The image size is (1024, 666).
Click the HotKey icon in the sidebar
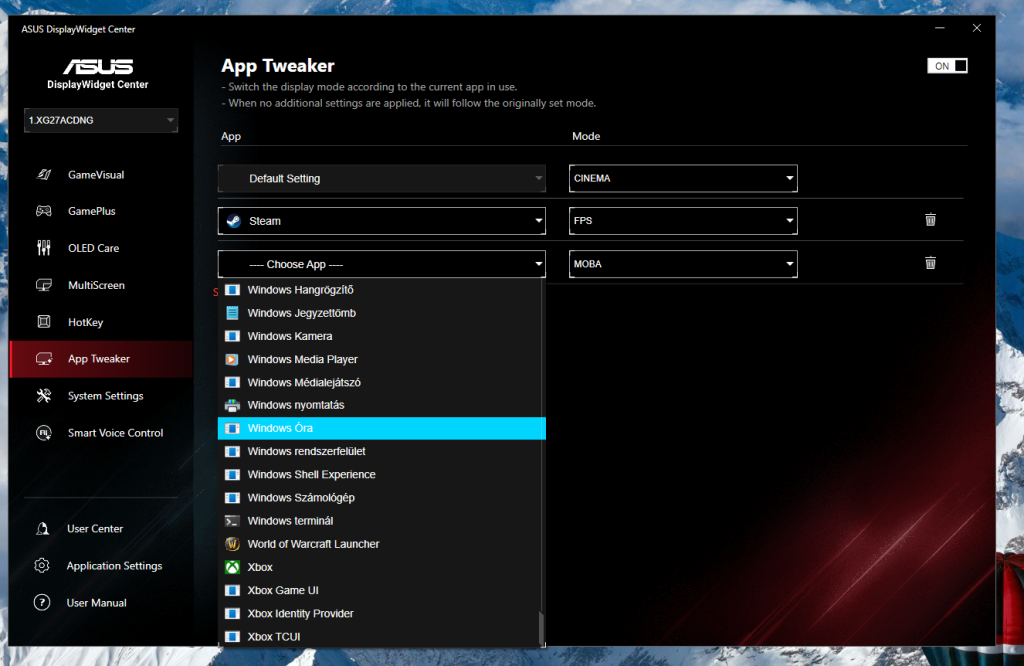click(43, 322)
